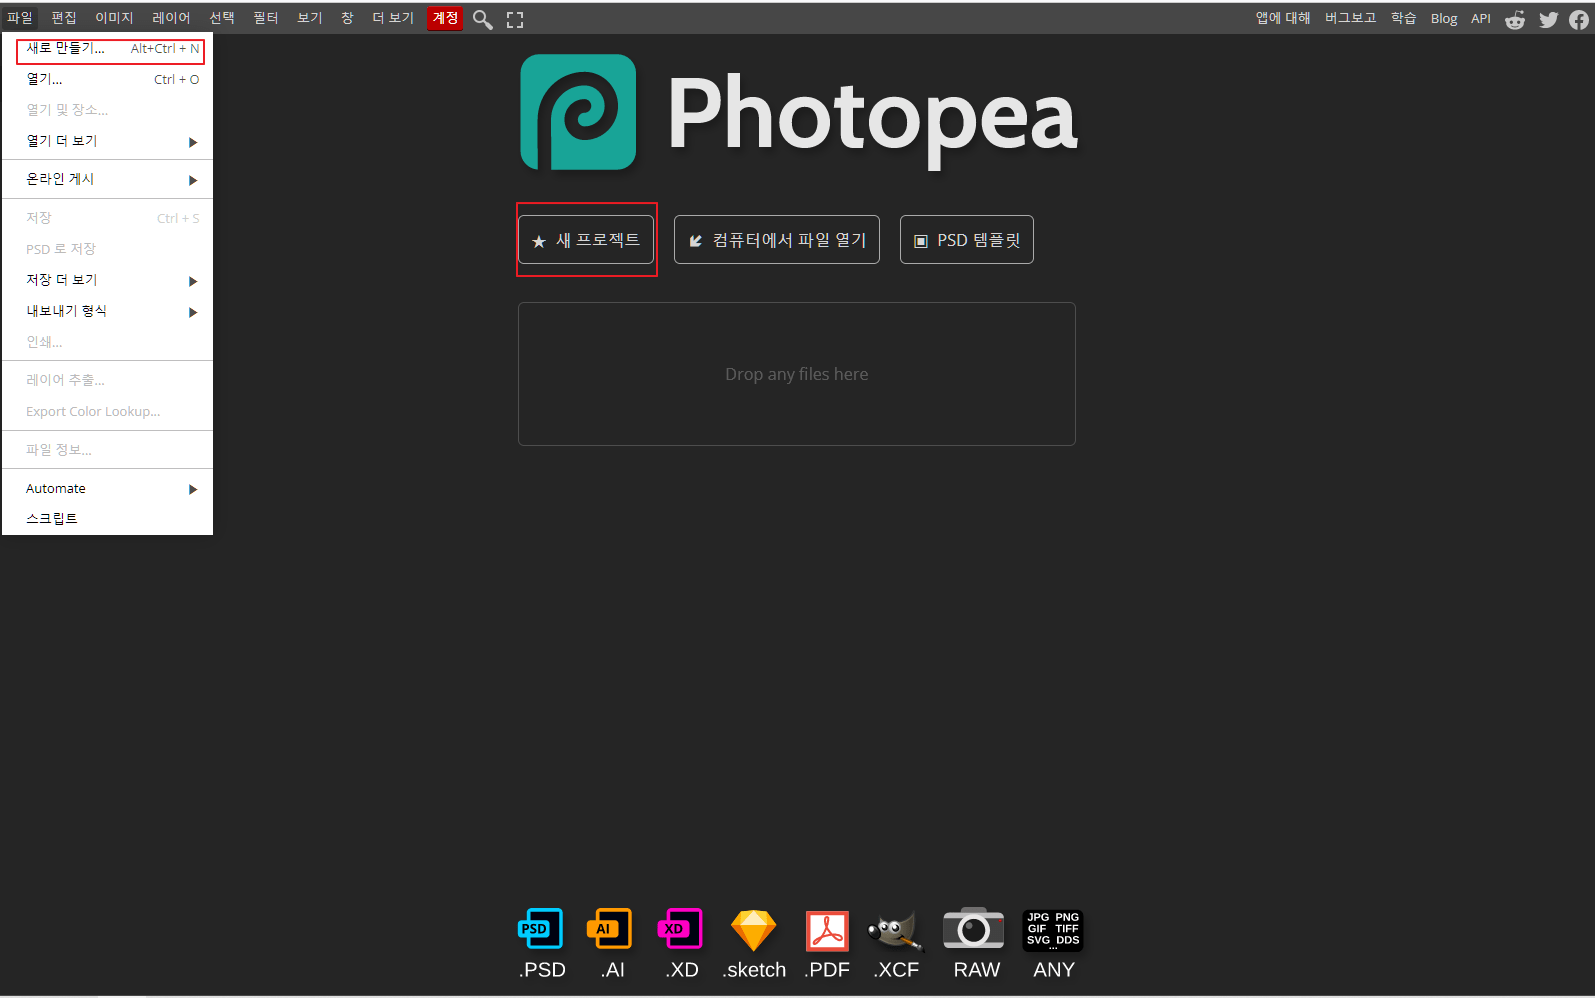The height and width of the screenshot is (998, 1595).
Task: Open the 보기 menu
Action: [x=310, y=18]
